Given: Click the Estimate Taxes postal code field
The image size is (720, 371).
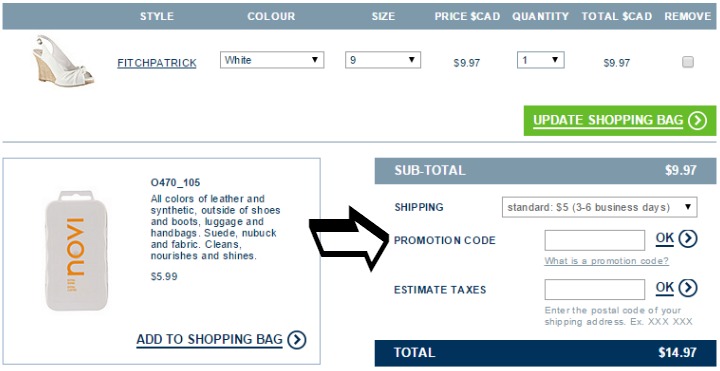Looking at the screenshot, I should (595, 290).
